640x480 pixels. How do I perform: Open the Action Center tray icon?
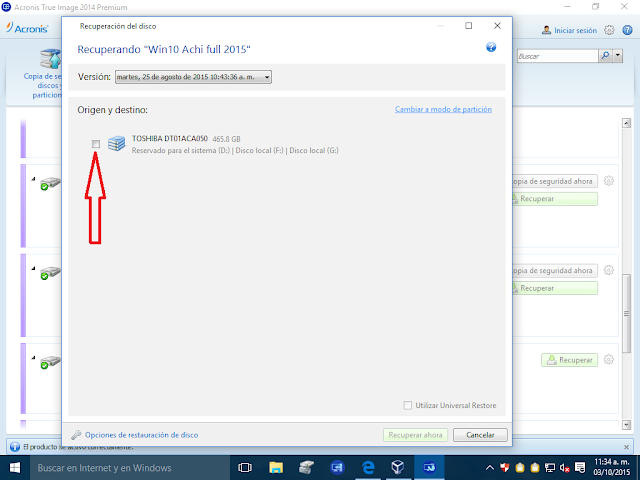[580, 468]
